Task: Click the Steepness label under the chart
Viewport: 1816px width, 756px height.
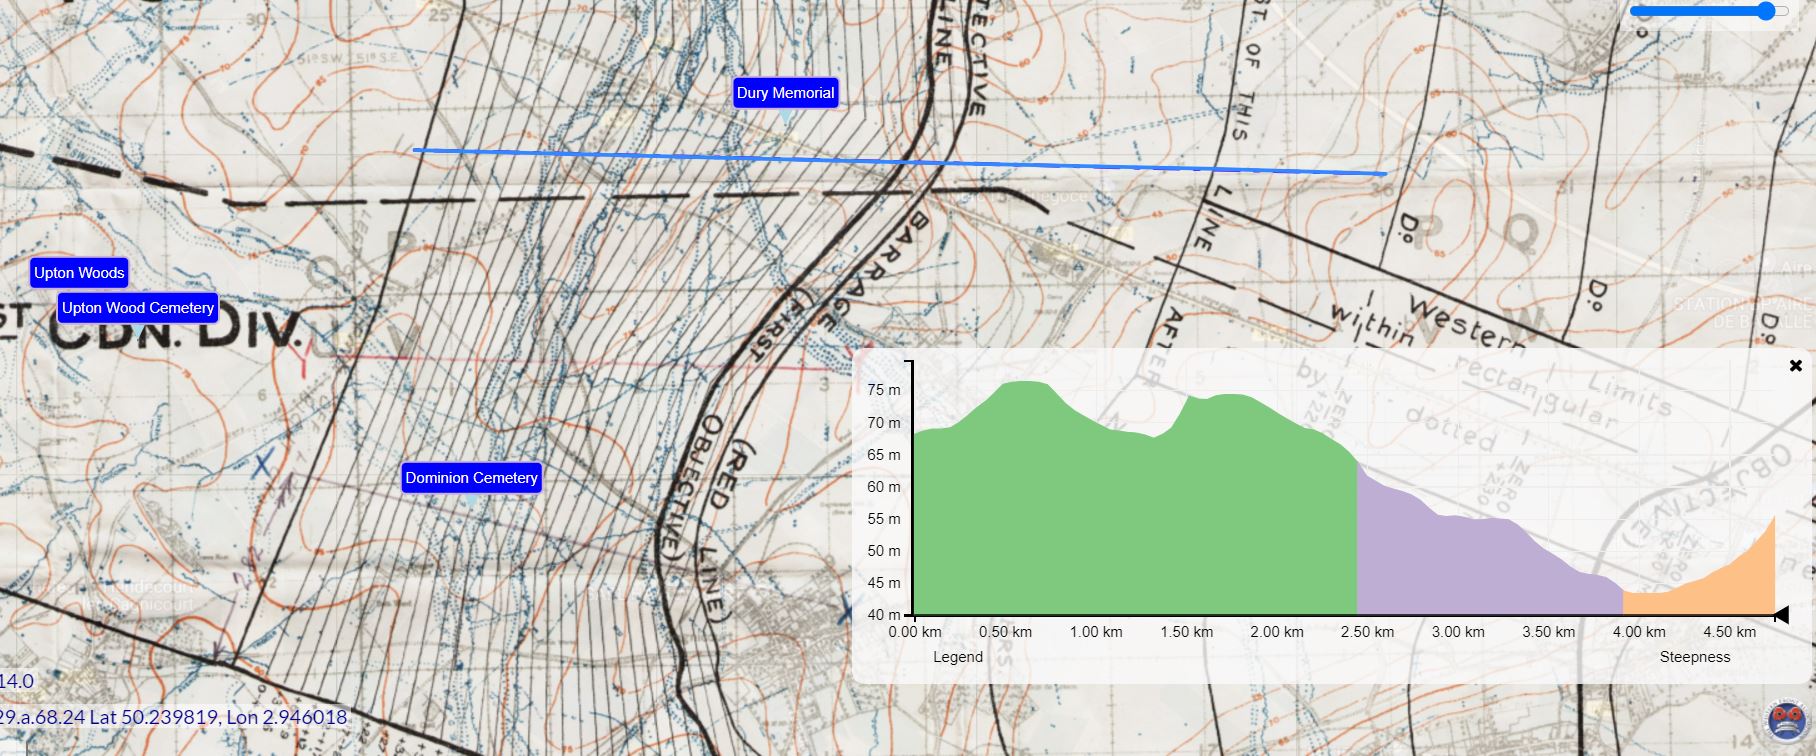Action: coord(1695,657)
